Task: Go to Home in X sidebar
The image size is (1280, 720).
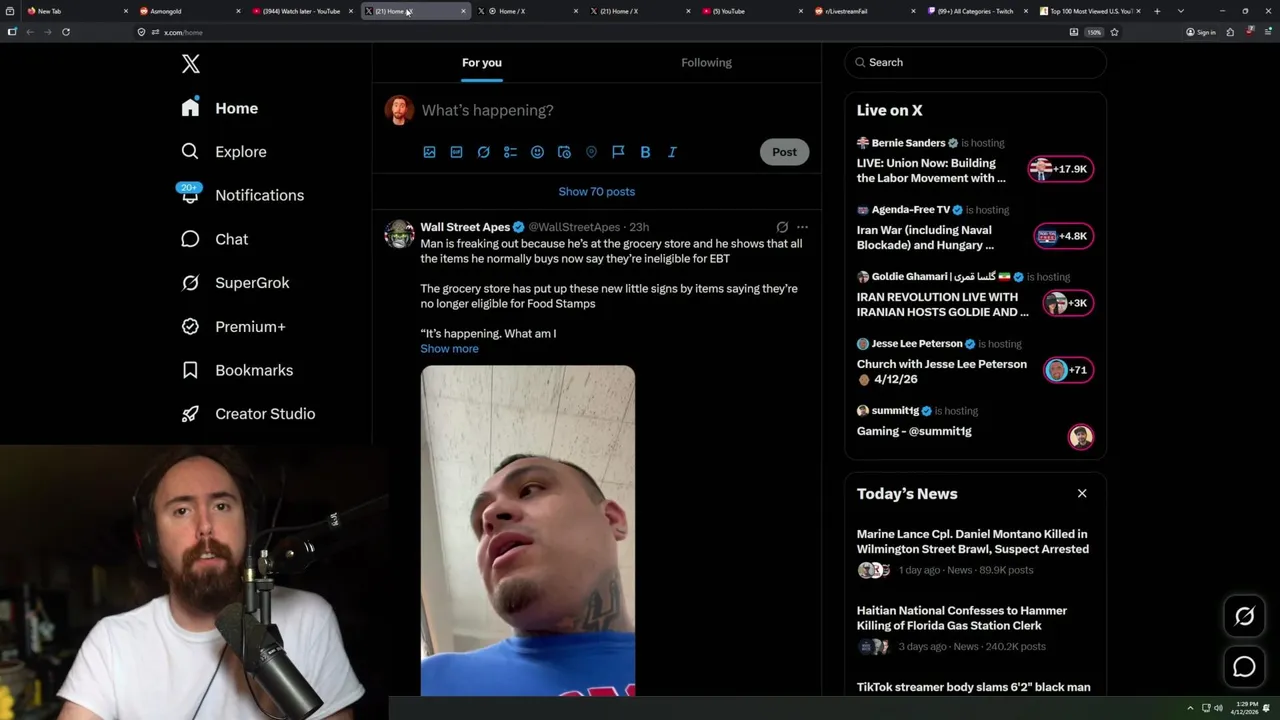Action: coord(219,108)
